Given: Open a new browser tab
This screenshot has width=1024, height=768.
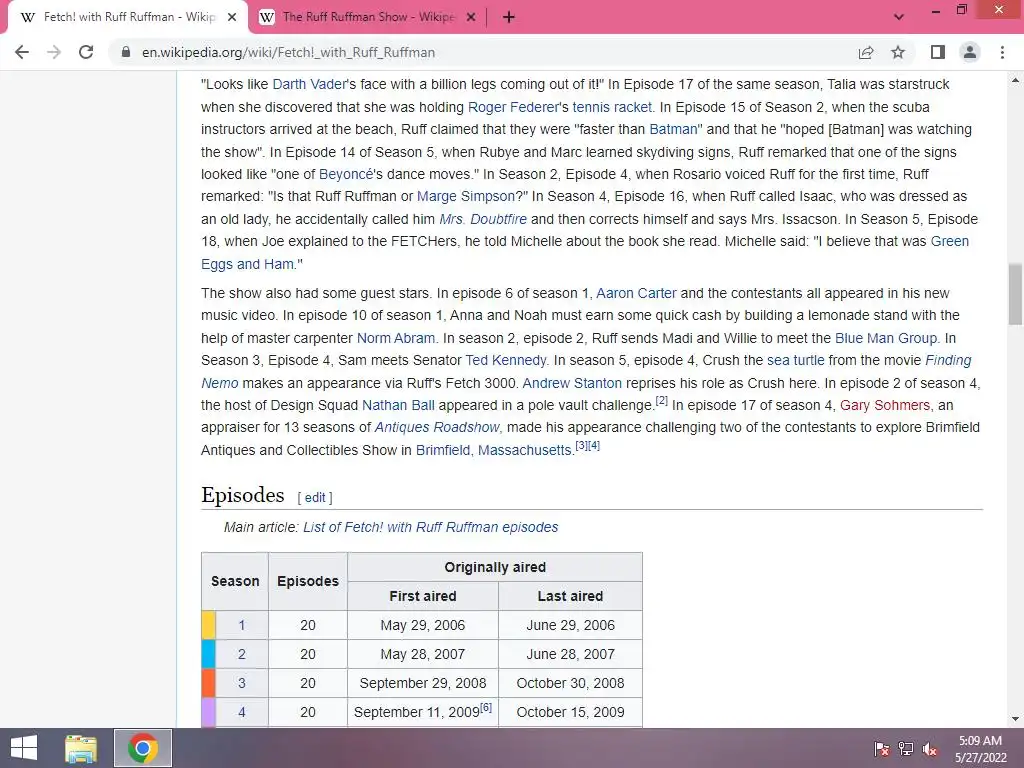Looking at the screenshot, I should click(509, 17).
